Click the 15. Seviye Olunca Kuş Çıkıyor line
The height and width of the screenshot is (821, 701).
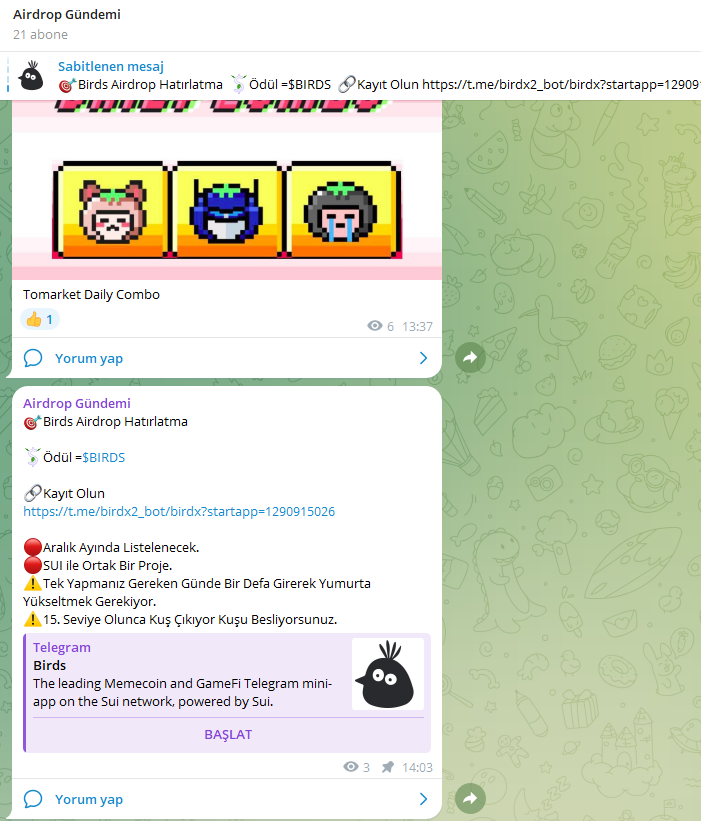[190, 619]
